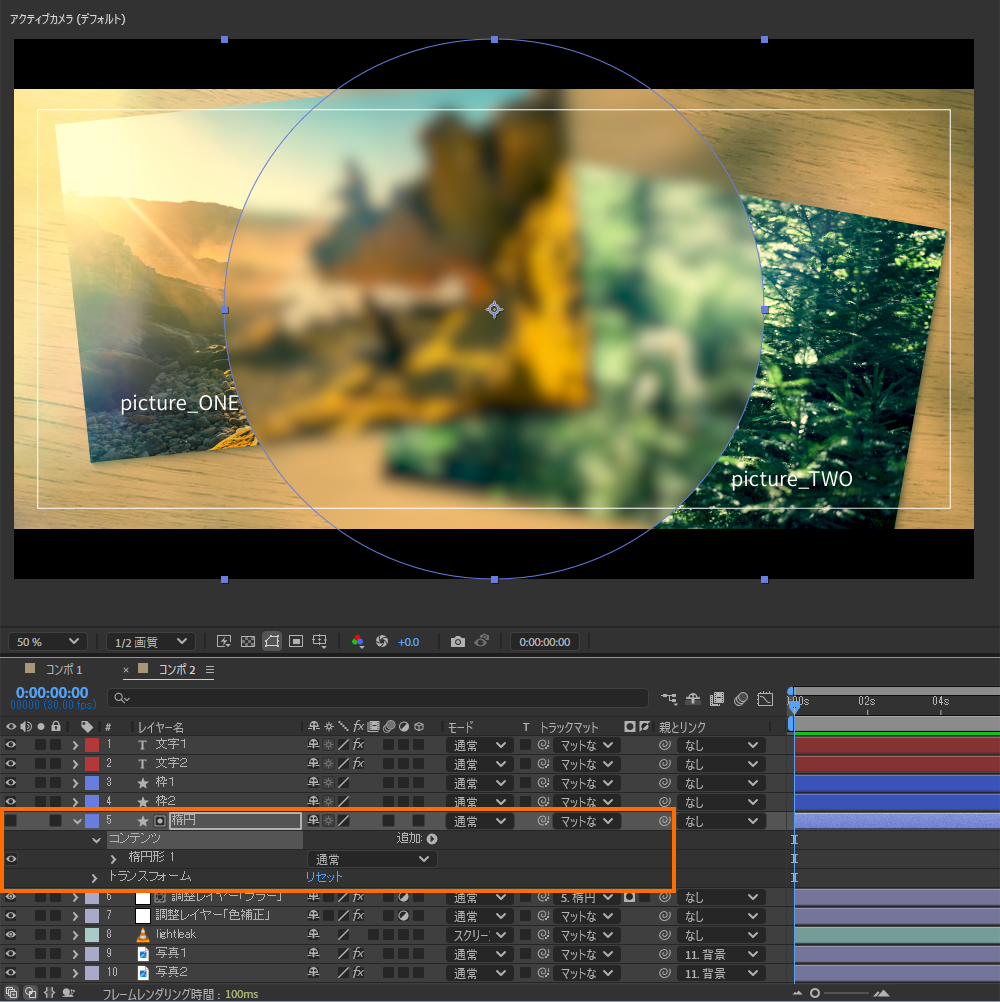Hide the lightleak layer eye icon

click(11, 935)
